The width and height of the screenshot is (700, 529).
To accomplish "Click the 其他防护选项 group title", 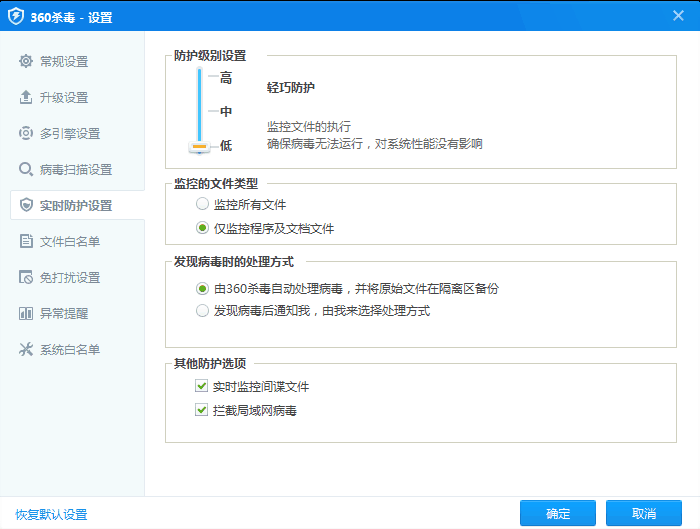I will point(210,363).
